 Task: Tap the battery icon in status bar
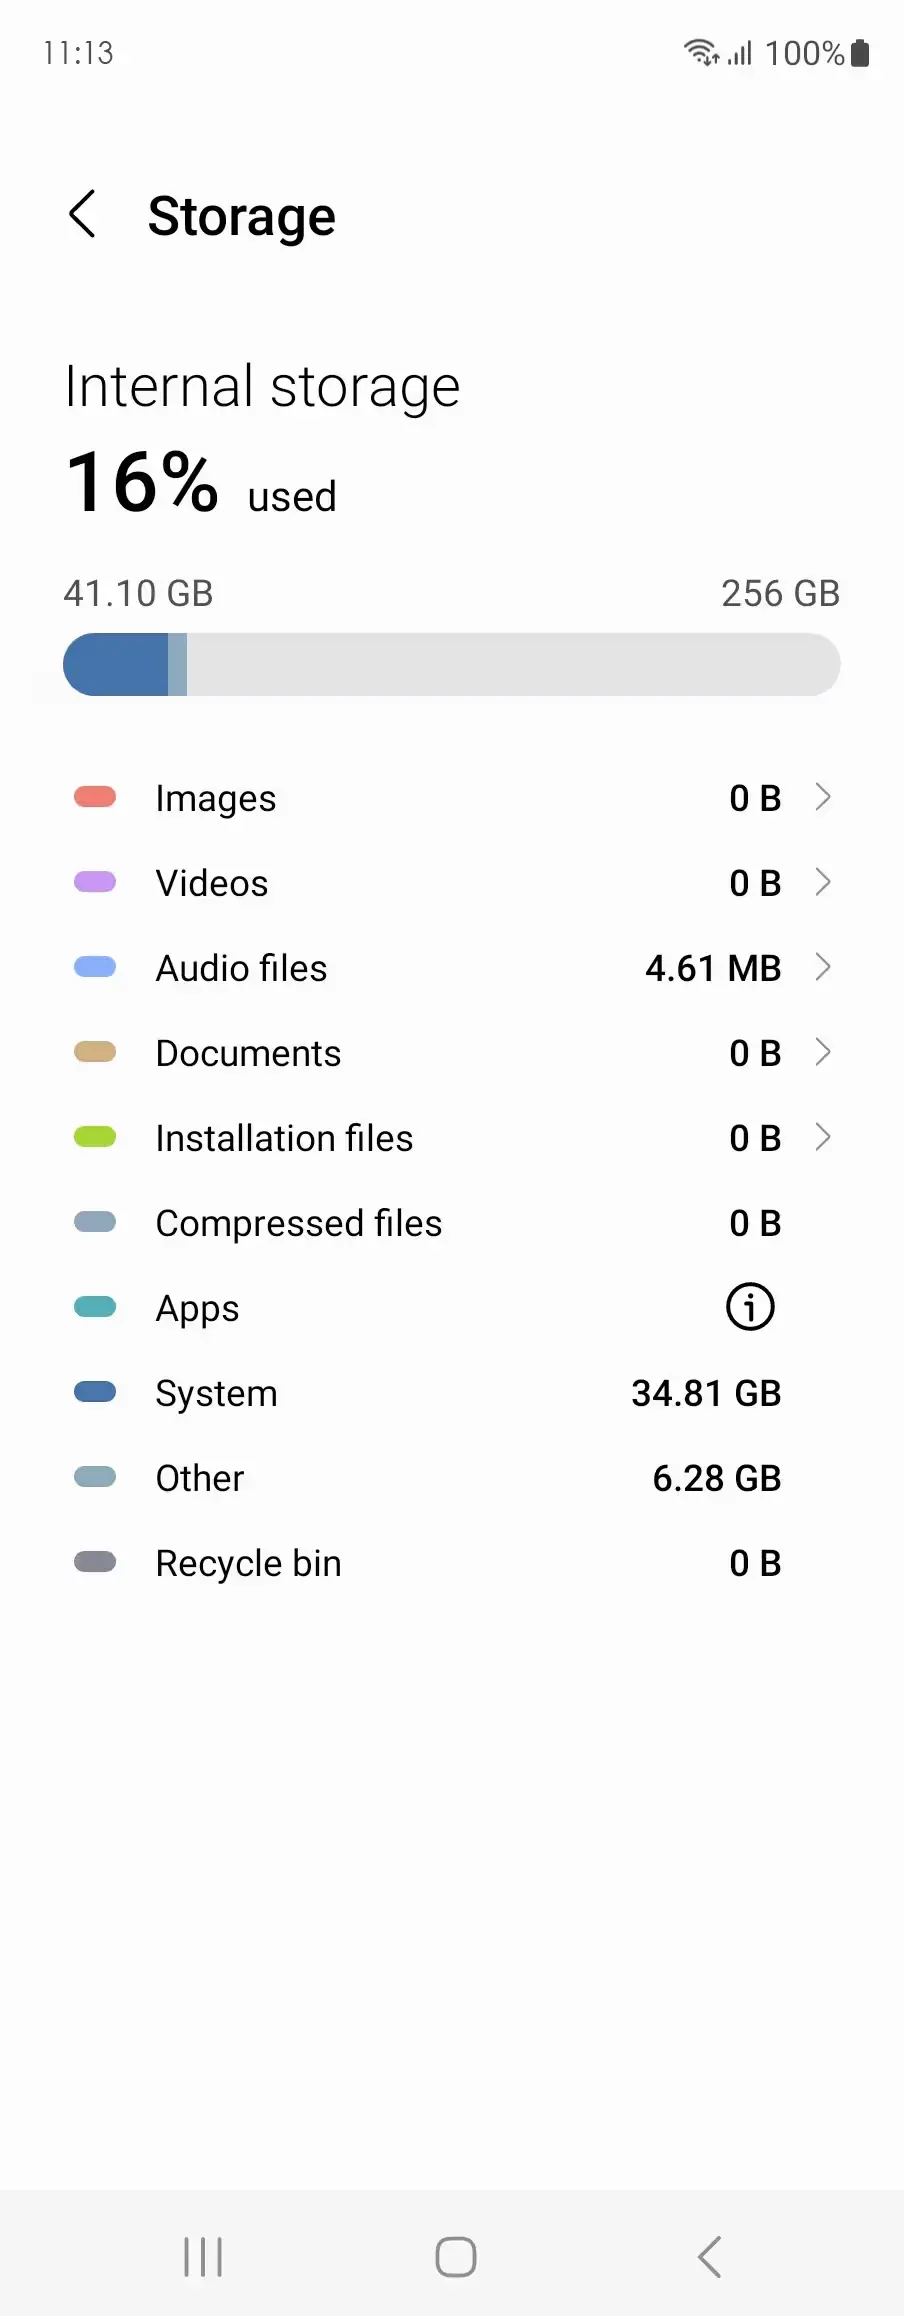pyautogui.click(x=860, y=53)
